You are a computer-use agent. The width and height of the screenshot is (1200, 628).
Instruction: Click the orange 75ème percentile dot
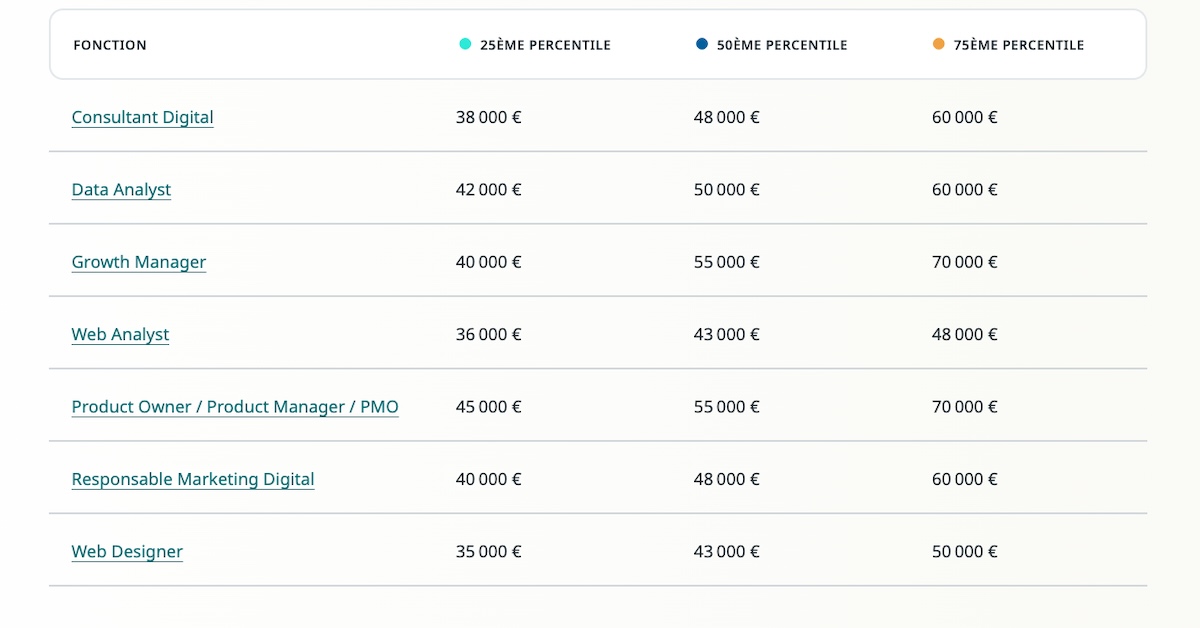click(x=939, y=44)
